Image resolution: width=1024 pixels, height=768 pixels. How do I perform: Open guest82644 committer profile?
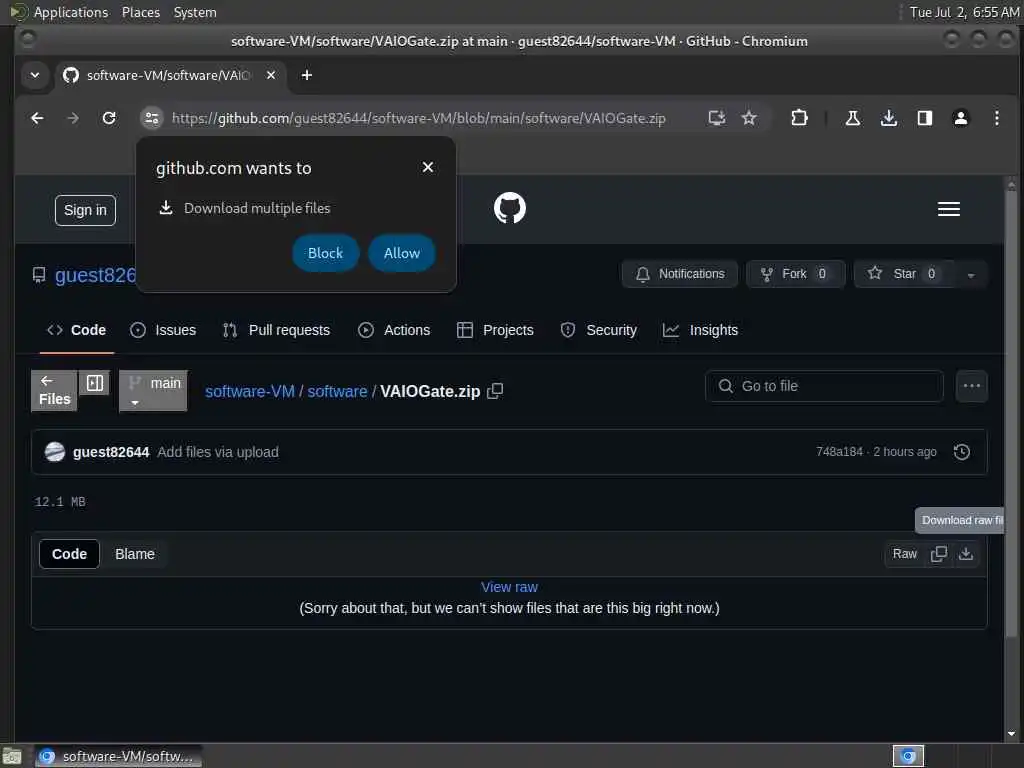[x=111, y=452]
